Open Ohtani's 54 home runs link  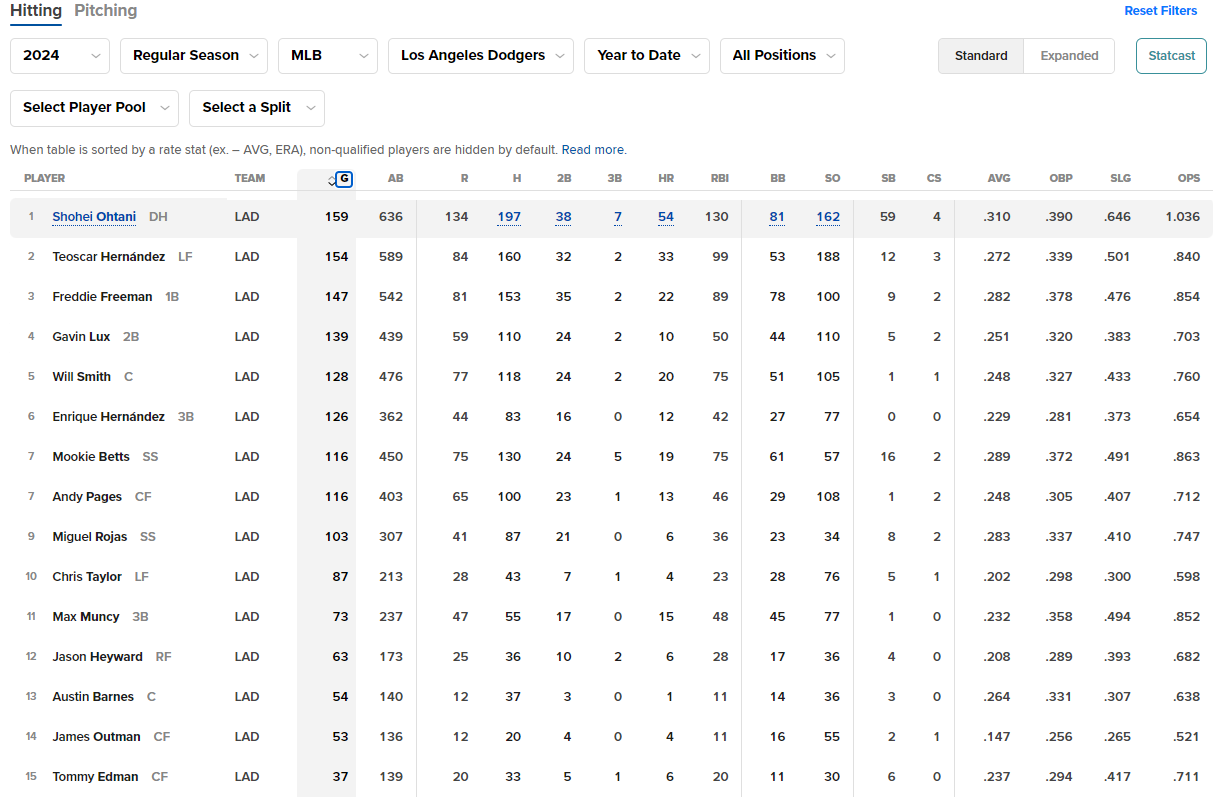666,217
